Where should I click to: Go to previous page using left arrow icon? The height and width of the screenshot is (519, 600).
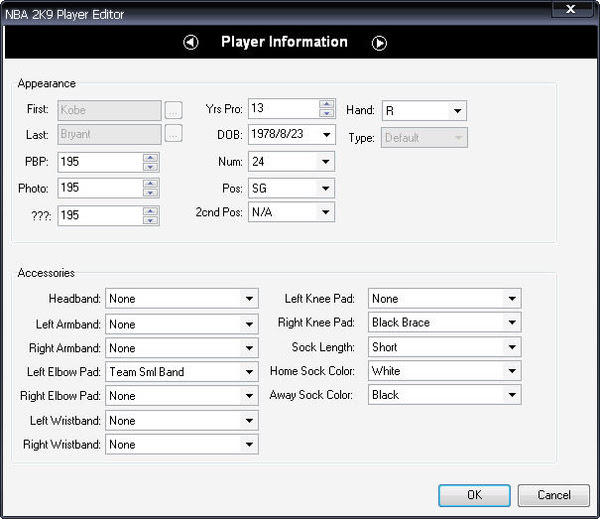(191, 42)
